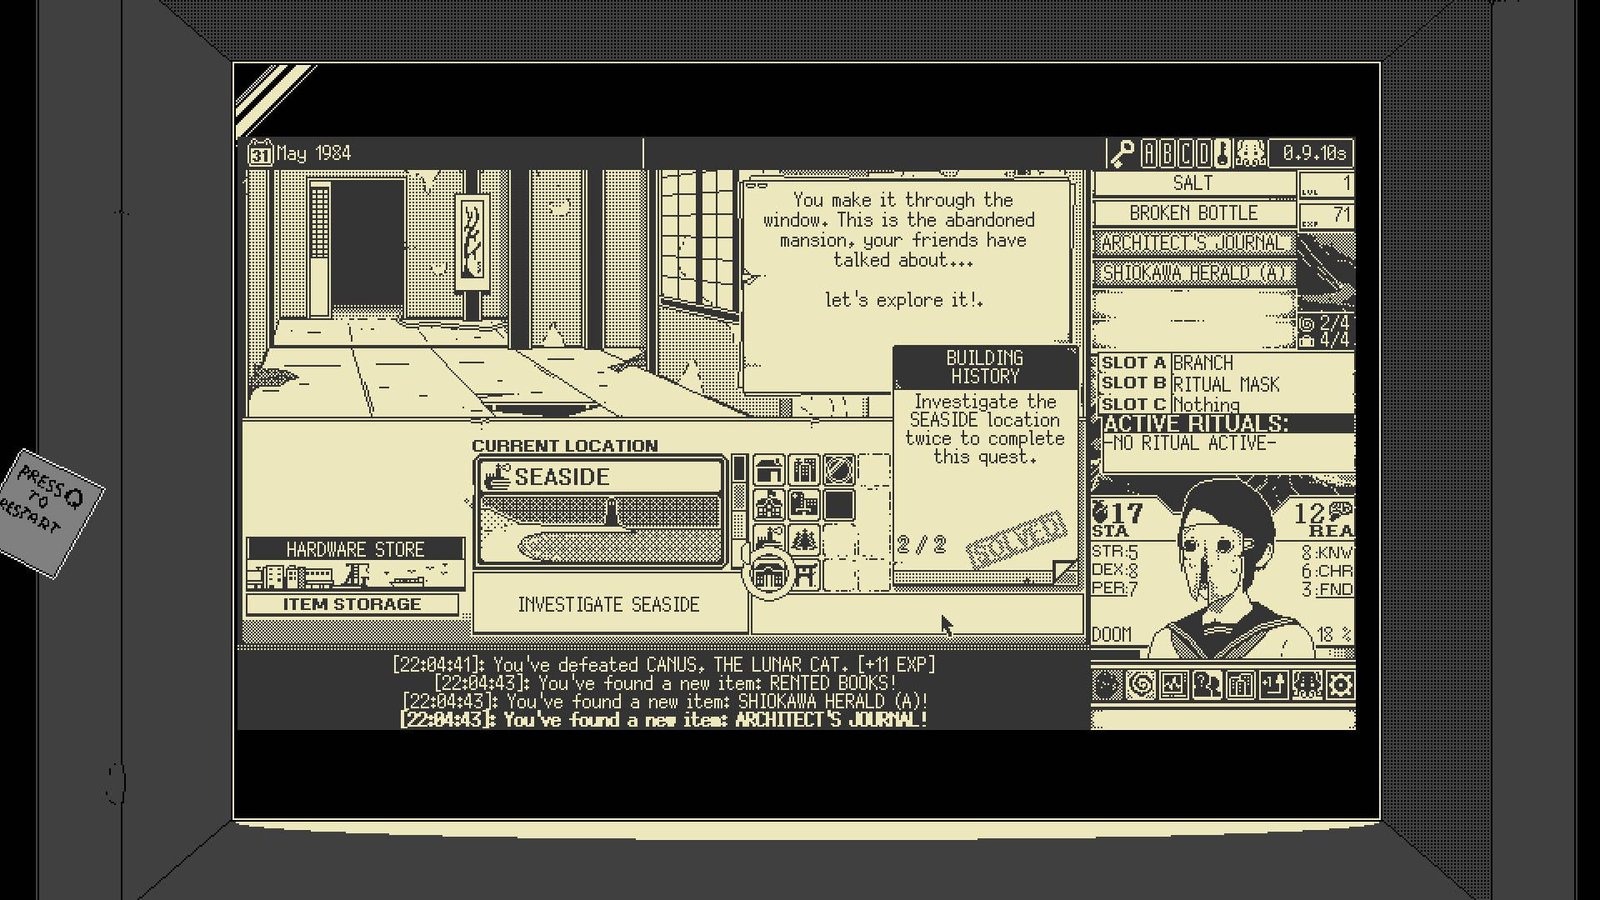The height and width of the screenshot is (900, 1600).
Task: Open equipment Slot A with Branch
Action: click(x=1225, y=363)
